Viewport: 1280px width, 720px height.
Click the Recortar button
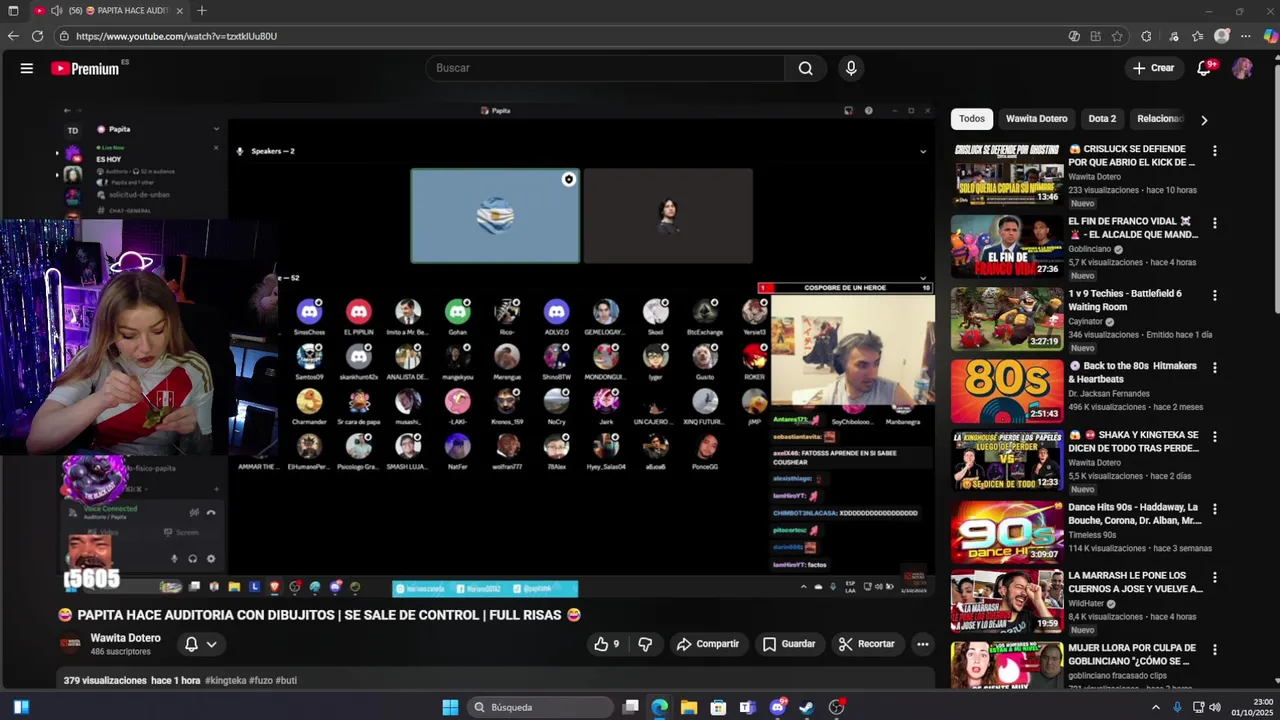866,644
